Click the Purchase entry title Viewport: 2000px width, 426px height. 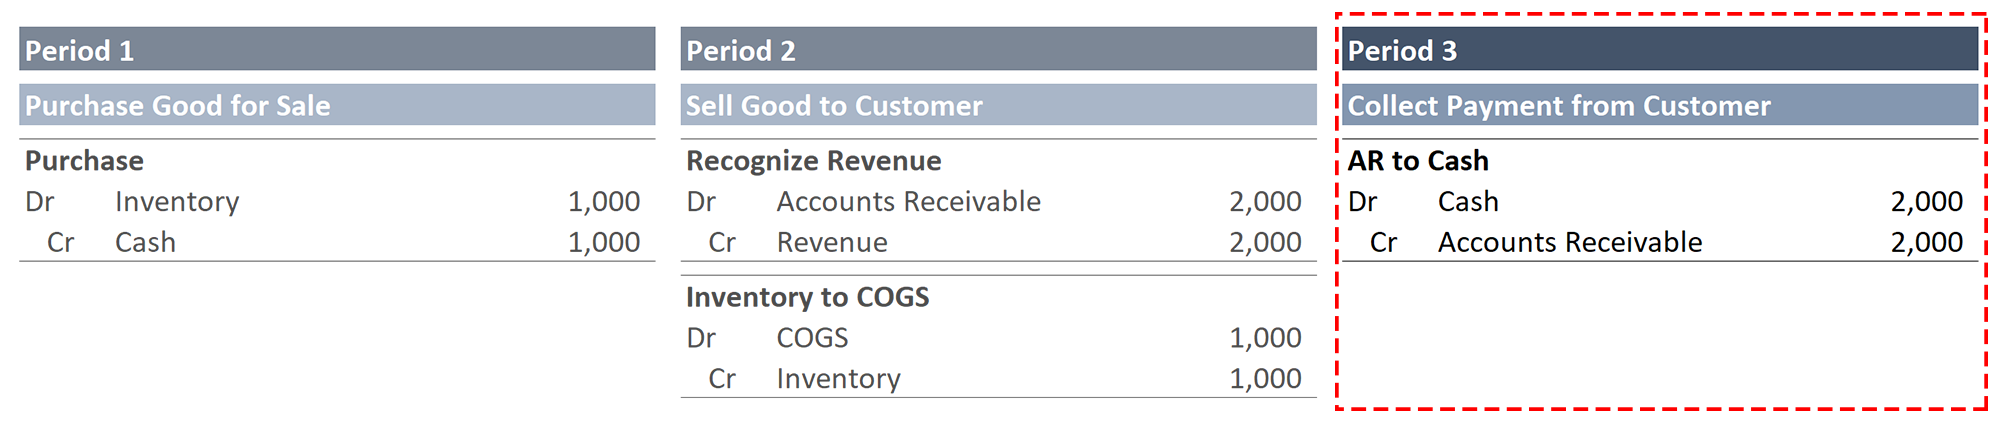pyautogui.click(x=84, y=161)
